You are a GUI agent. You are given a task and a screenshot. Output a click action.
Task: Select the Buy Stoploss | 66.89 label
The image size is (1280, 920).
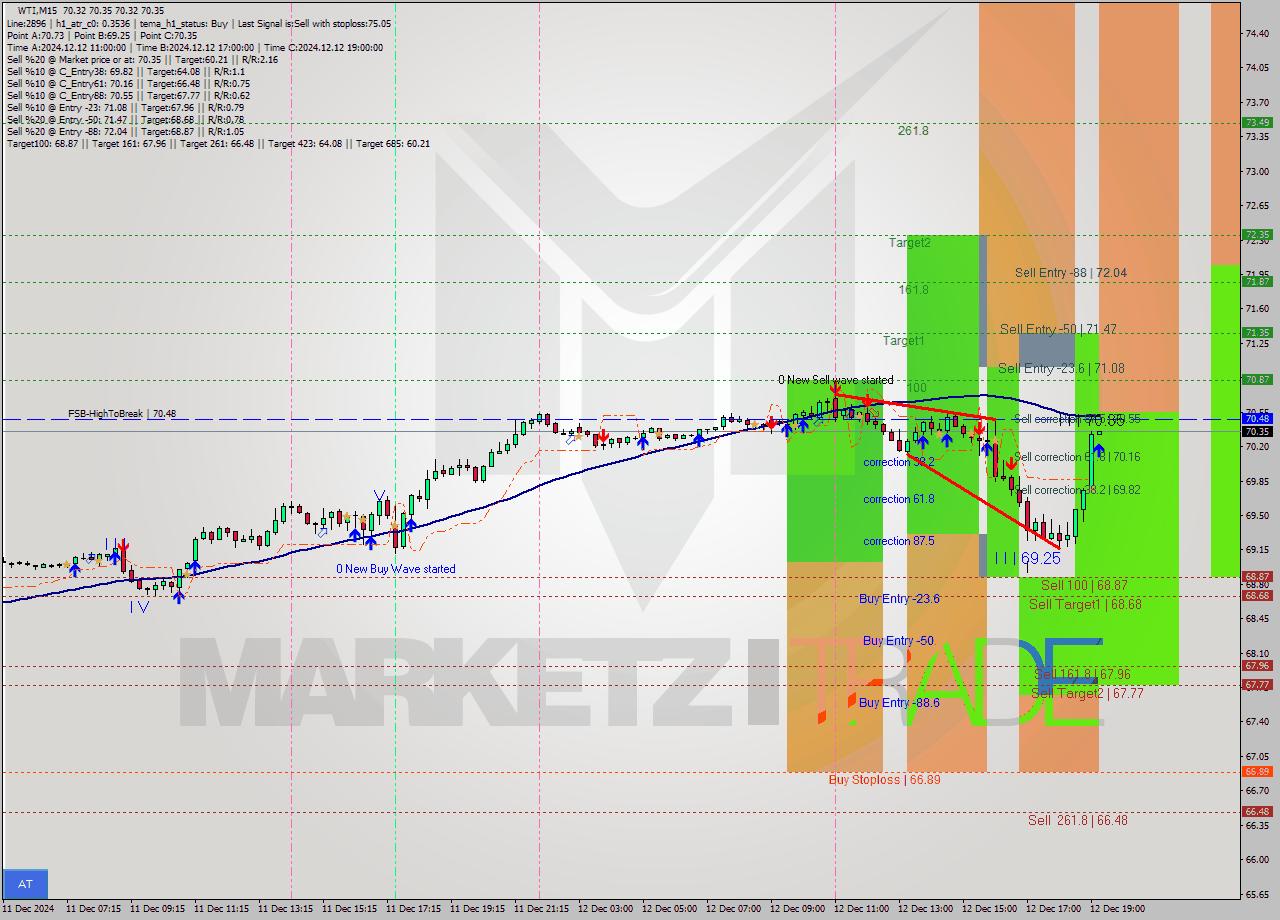tap(884, 779)
